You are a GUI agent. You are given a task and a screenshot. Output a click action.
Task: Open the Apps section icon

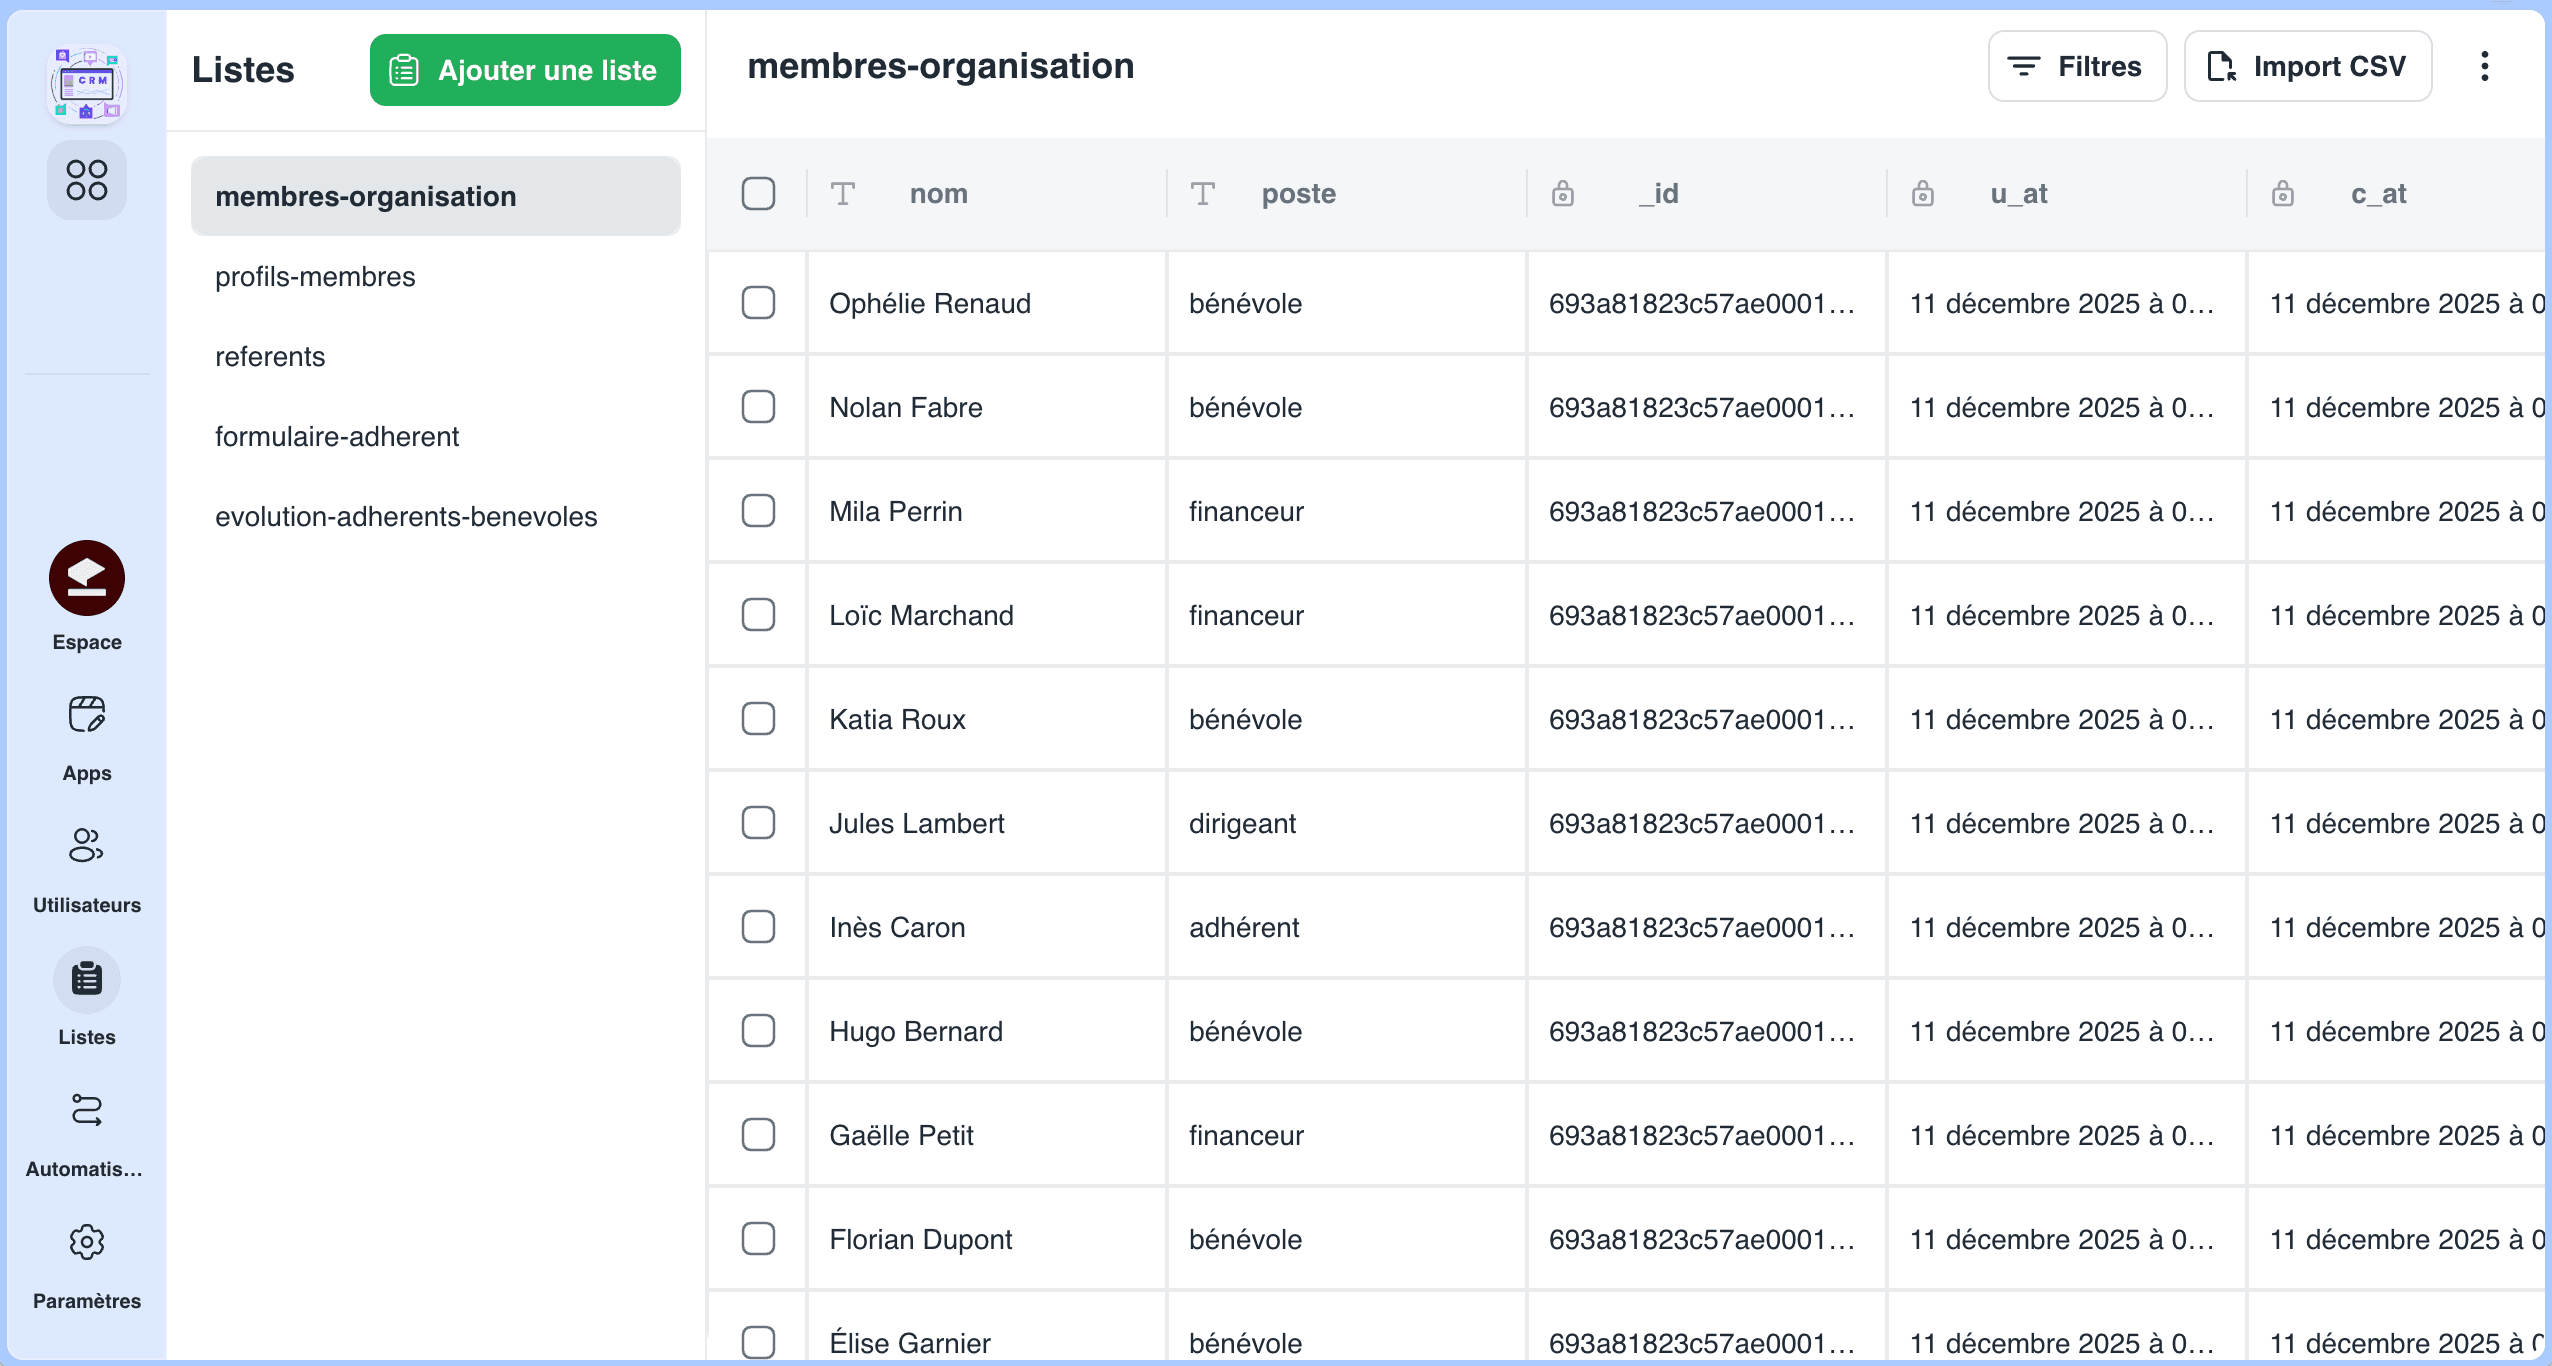coord(86,716)
